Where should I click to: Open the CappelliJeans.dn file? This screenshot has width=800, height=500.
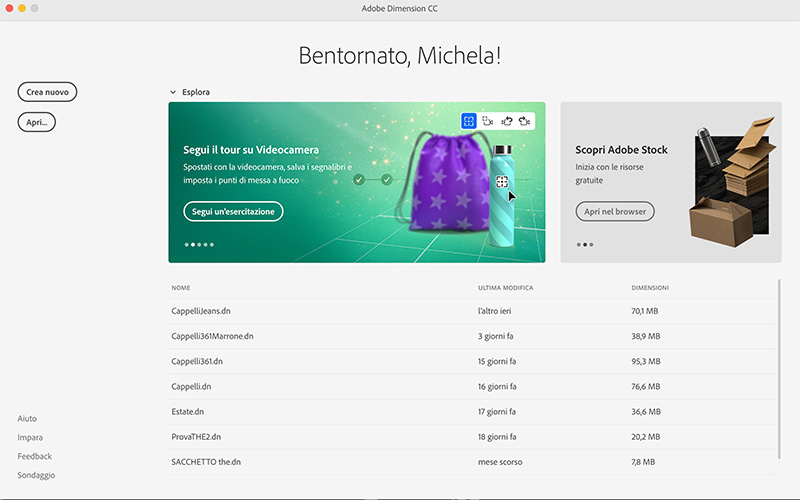[x=201, y=311]
